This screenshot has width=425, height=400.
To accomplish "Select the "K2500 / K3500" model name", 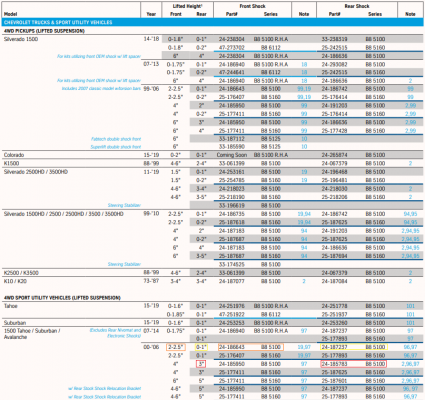I will coord(21,273).
